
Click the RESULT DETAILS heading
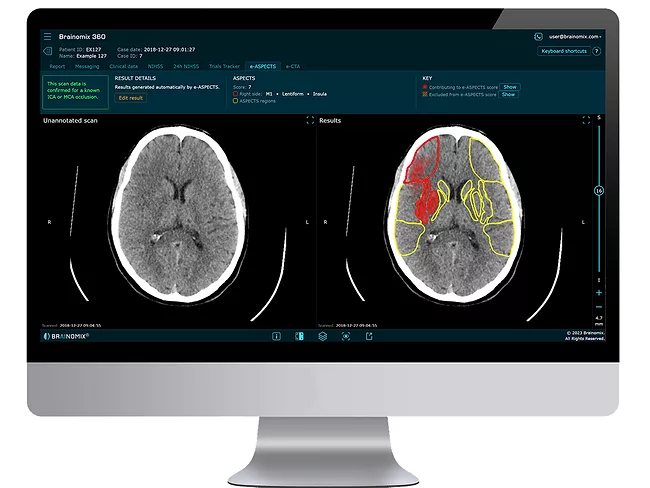(135, 78)
